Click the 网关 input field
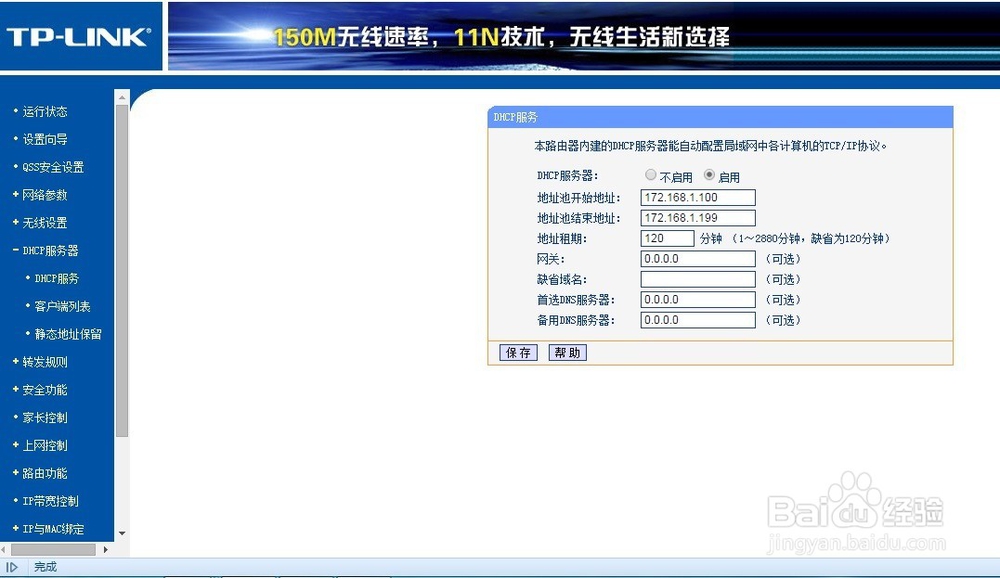 tap(698, 259)
